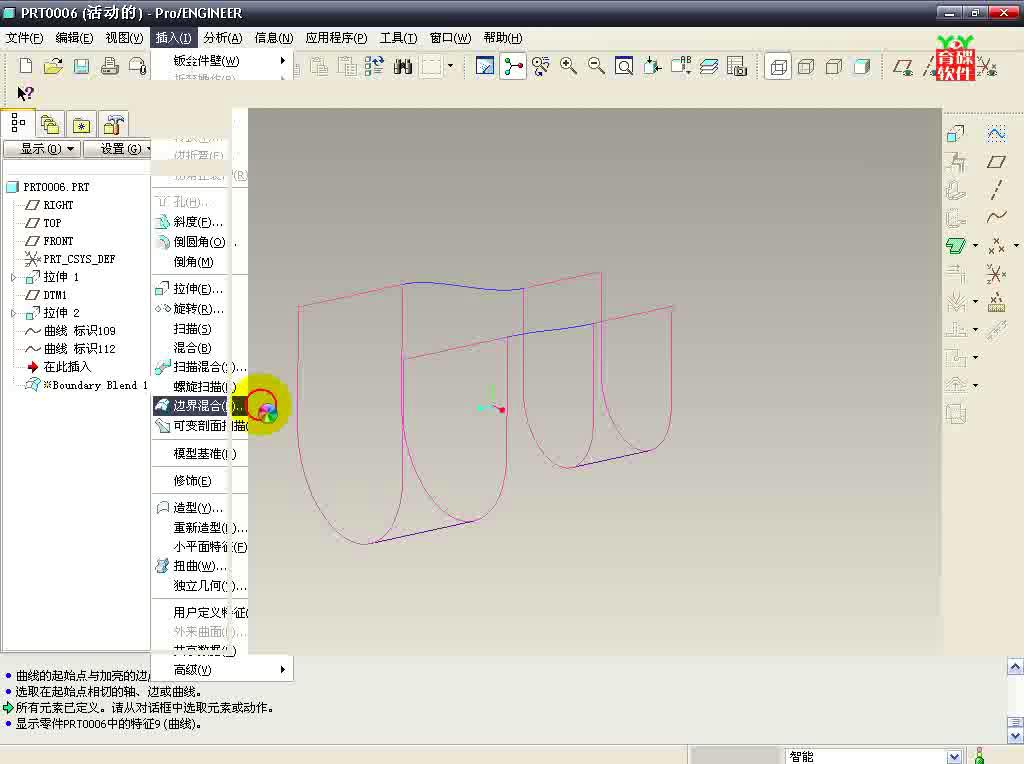Expand the flat wall tool flyout
Viewport: 1024px width, 764px height.
(x=976, y=246)
